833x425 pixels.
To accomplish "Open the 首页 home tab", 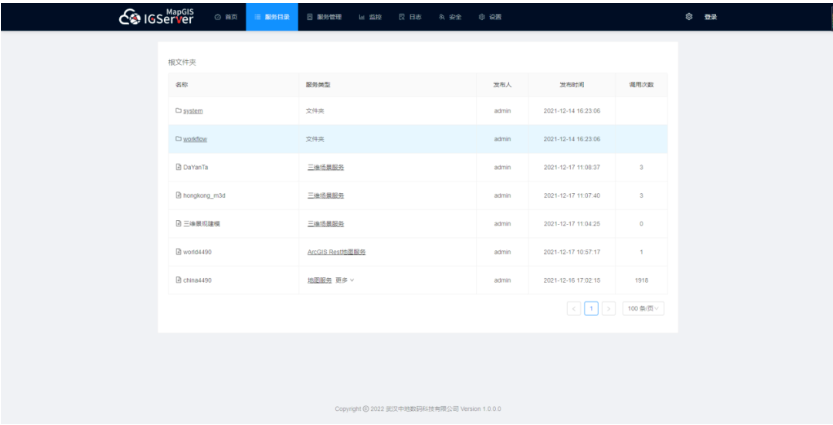I will tap(226, 17).
